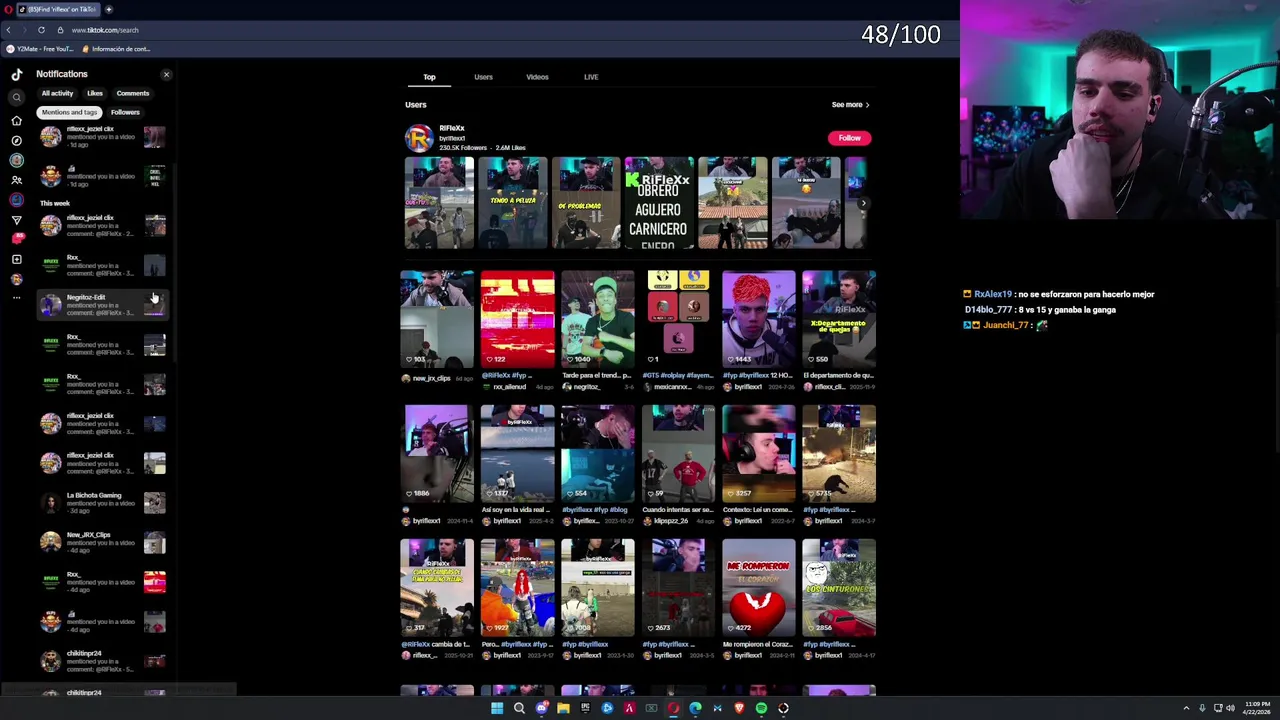Reload the page with browser refresh icon
1280x720 pixels.
tap(41, 30)
